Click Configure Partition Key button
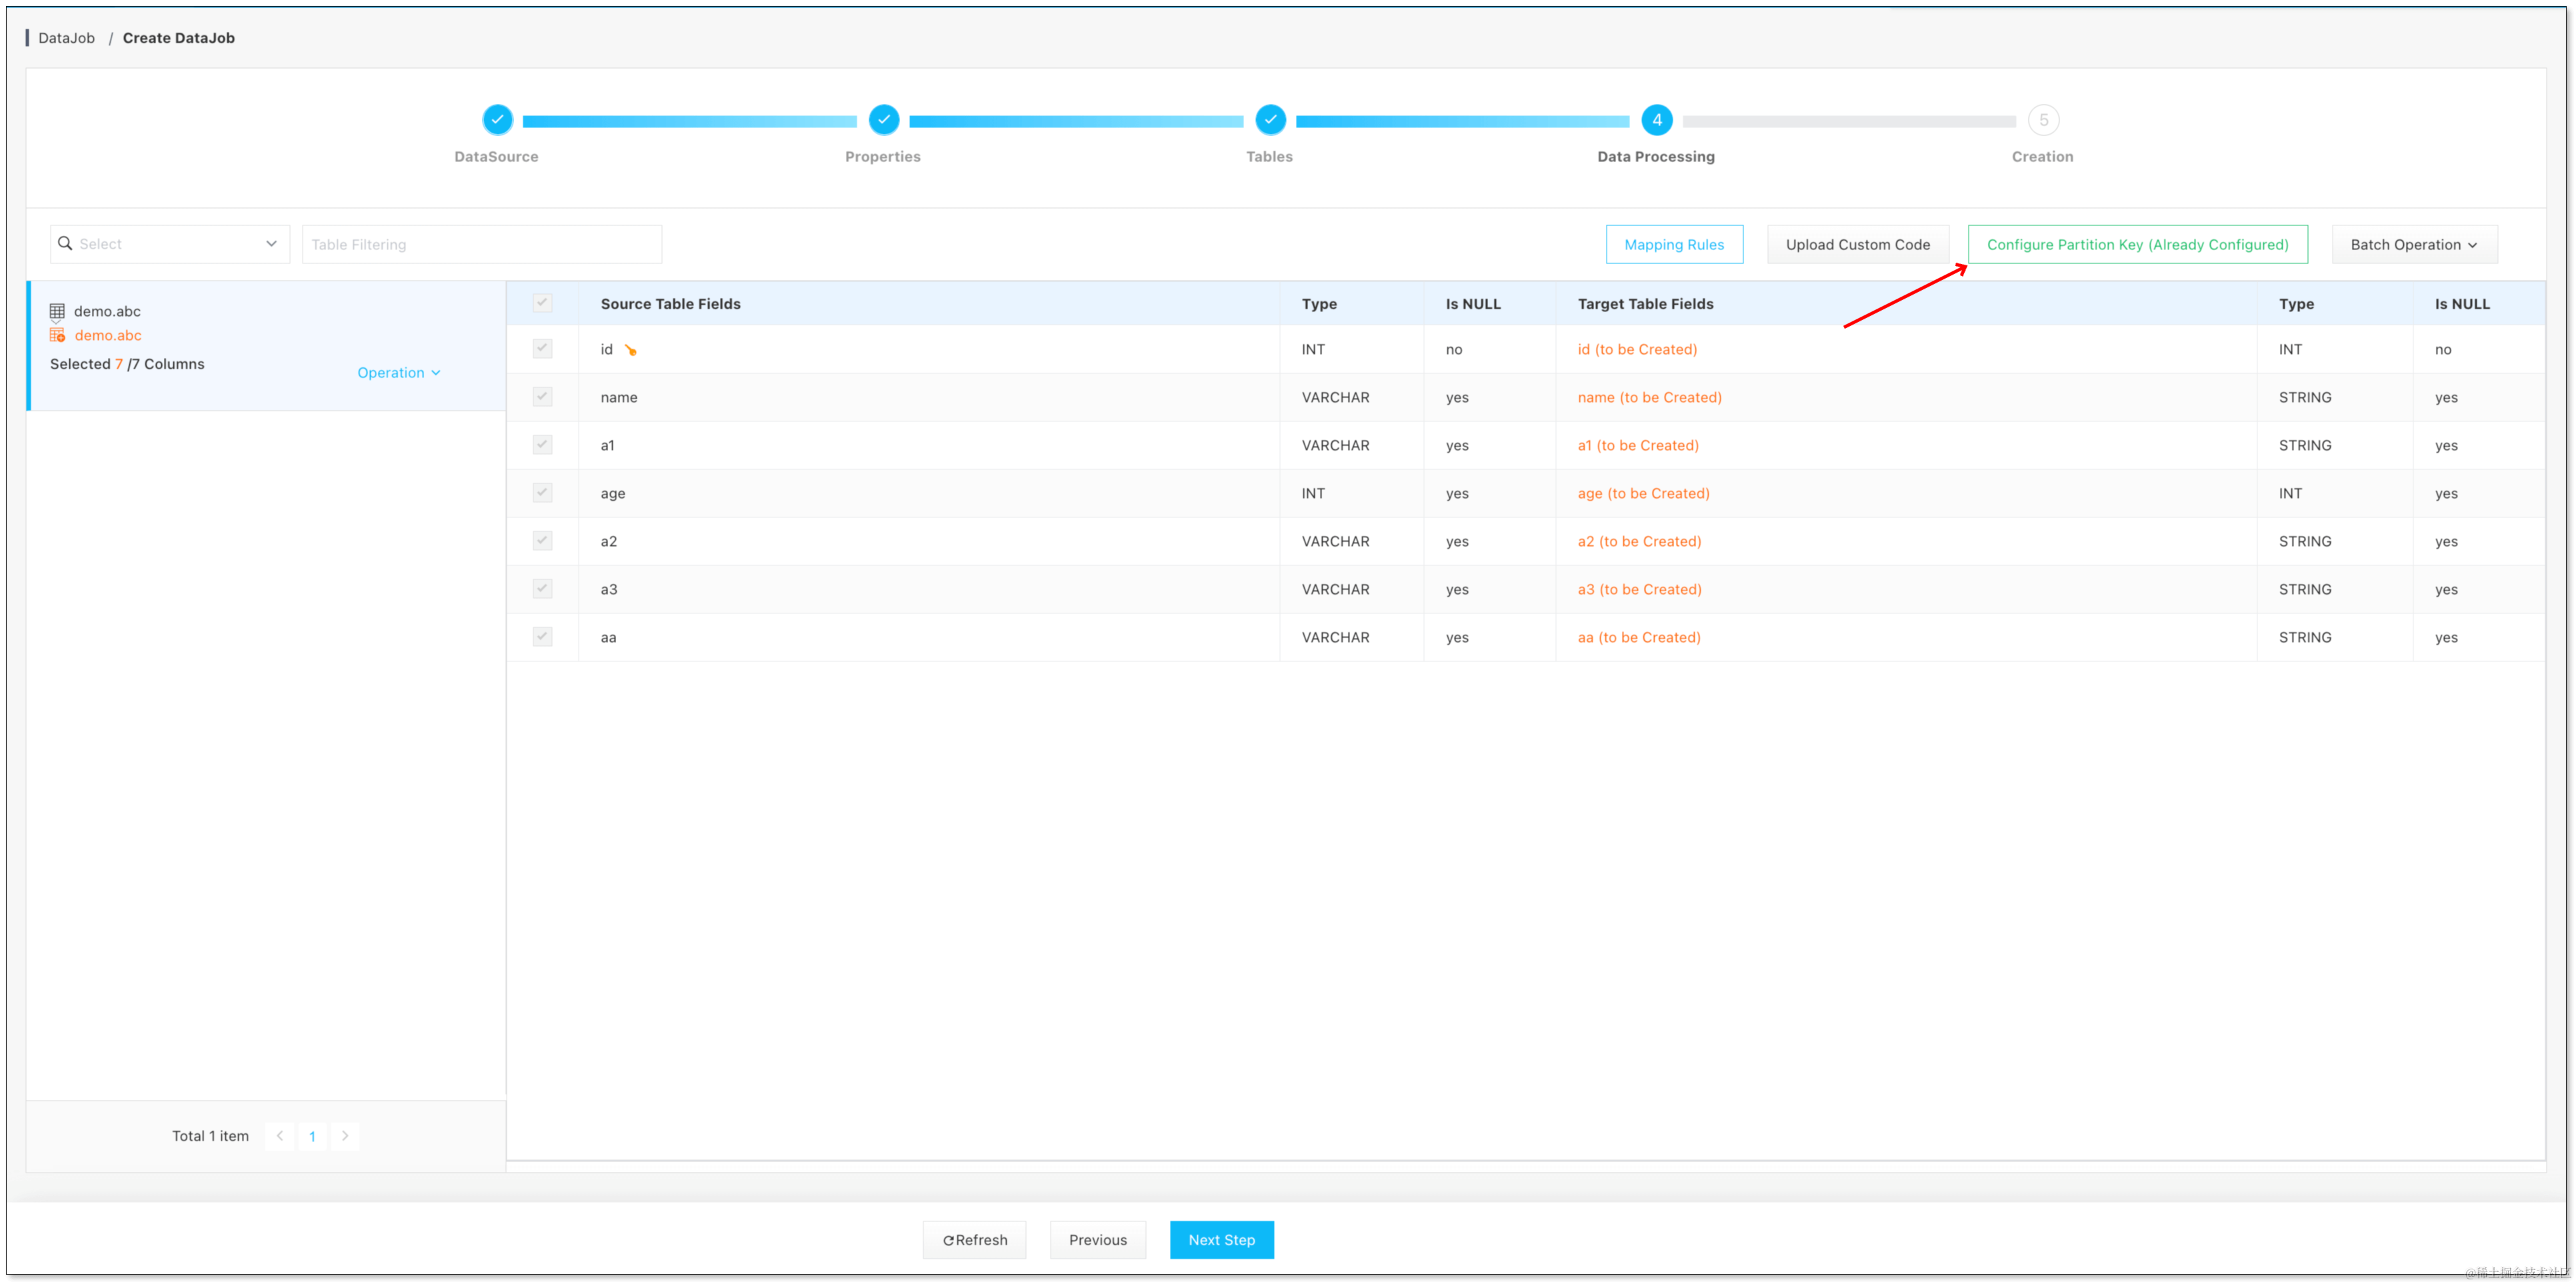The image size is (2576, 1284). [x=2137, y=244]
